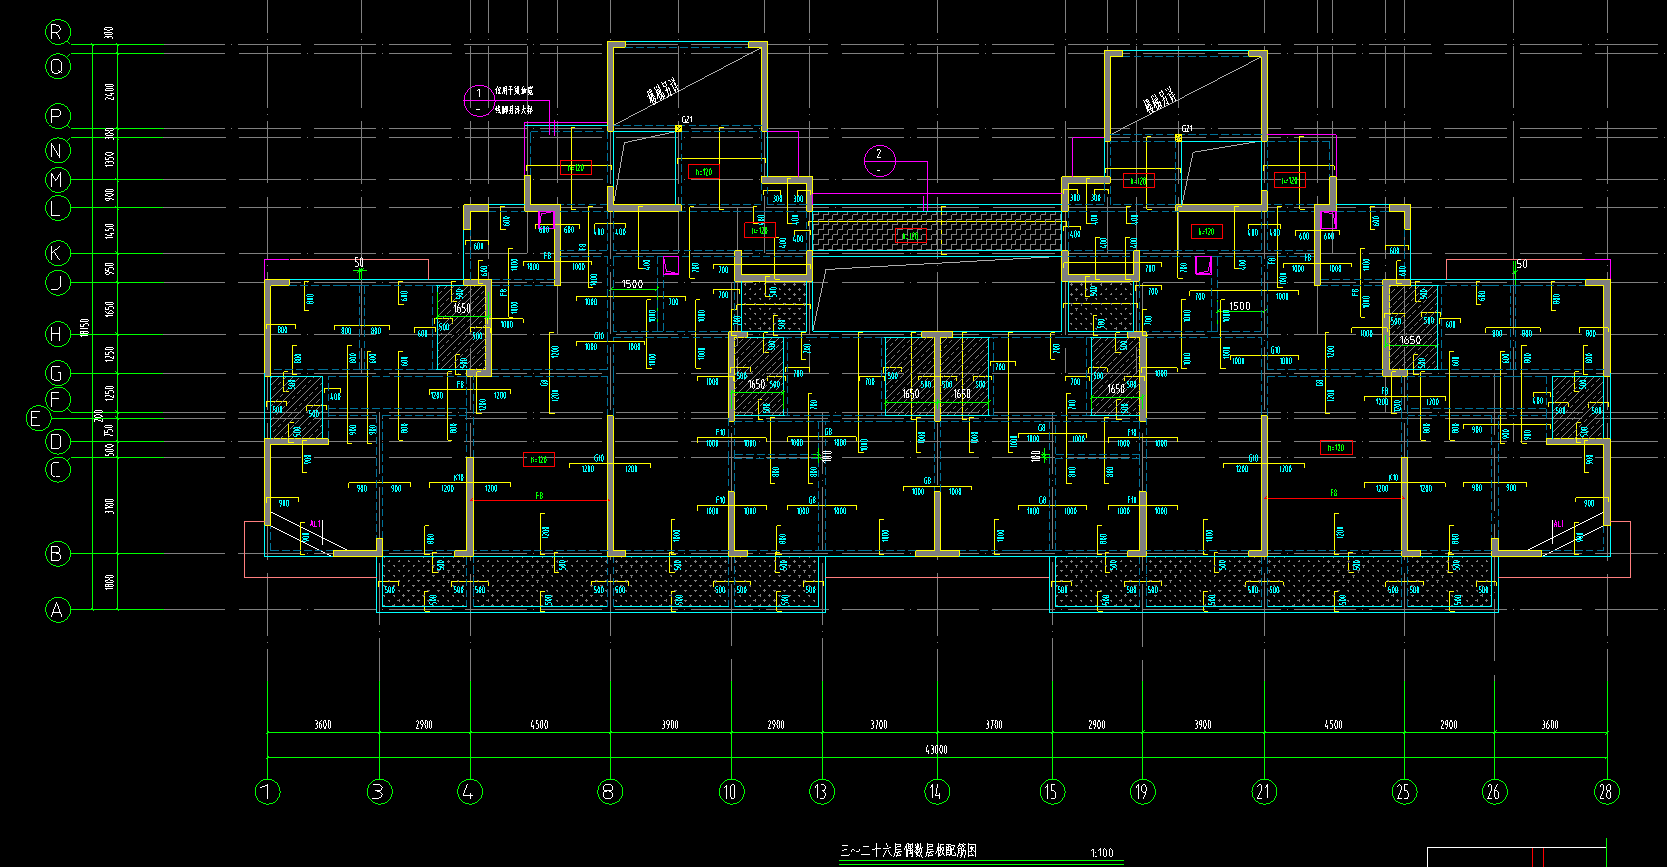Select magenta detail callout circle 2
Viewport: 1667px width, 867px height.
tap(879, 161)
